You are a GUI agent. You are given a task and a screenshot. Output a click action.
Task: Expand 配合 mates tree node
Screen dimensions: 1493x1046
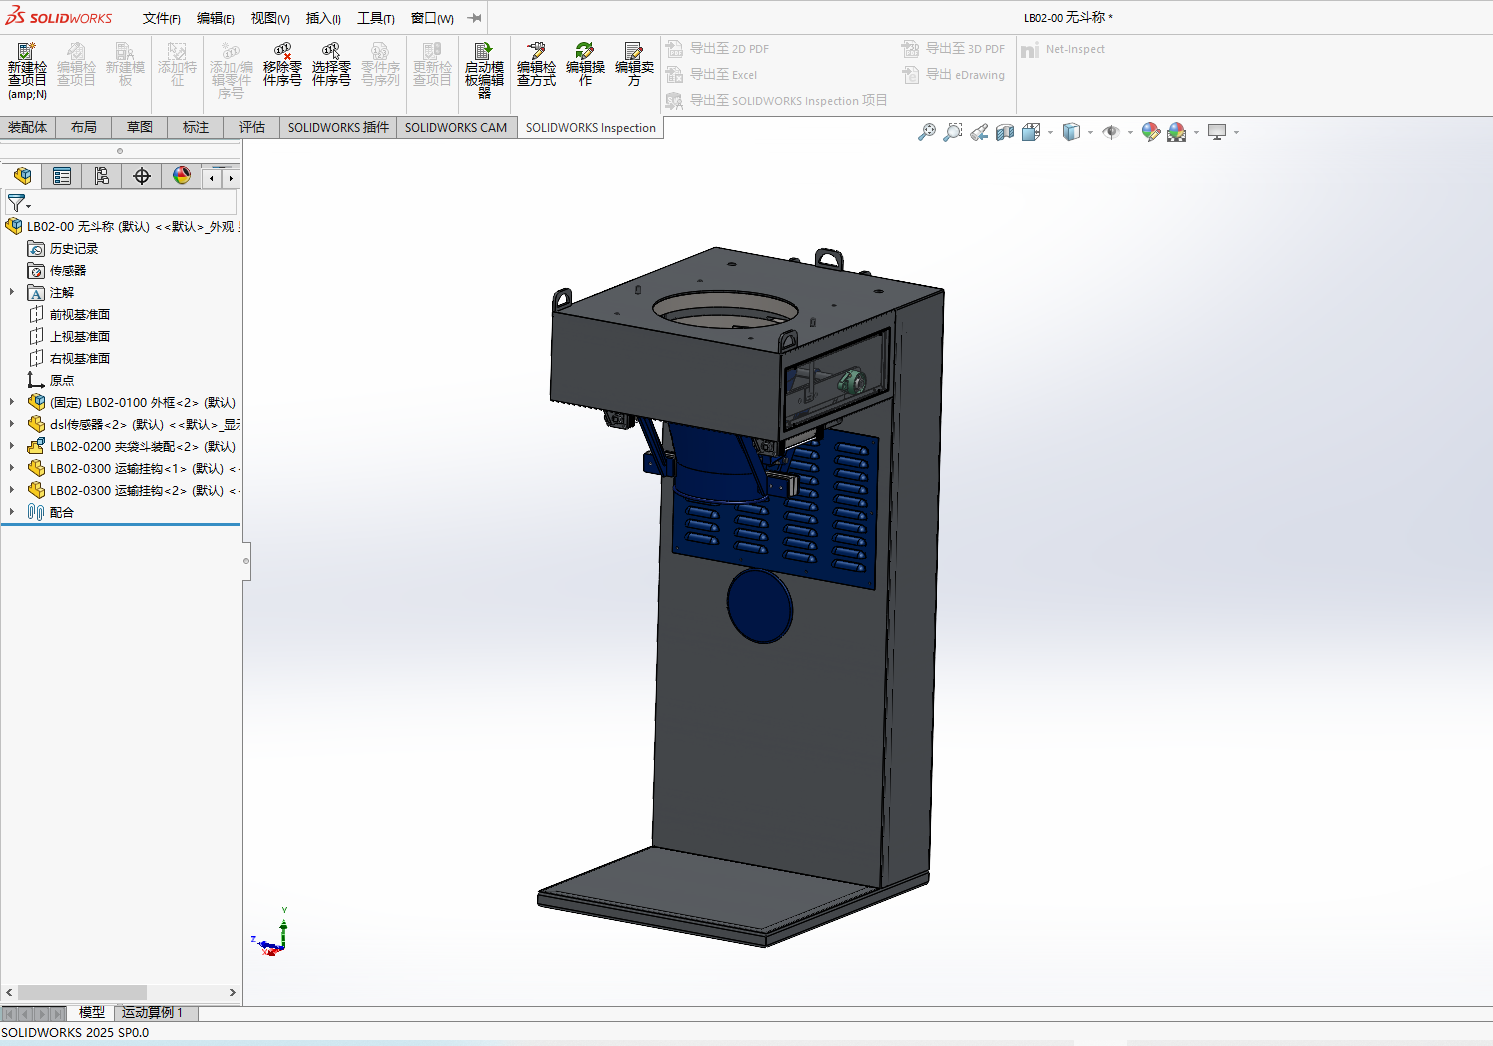point(12,512)
